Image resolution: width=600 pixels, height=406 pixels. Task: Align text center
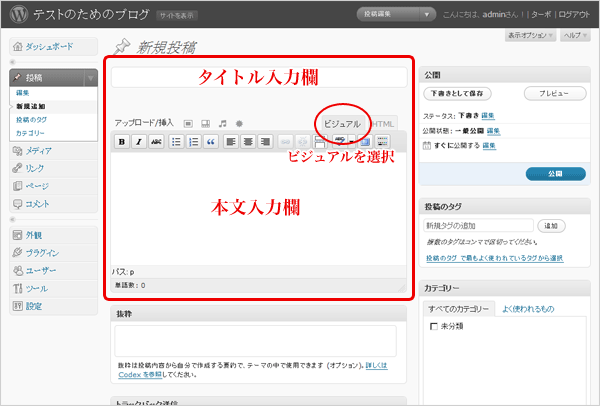point(248,142)
